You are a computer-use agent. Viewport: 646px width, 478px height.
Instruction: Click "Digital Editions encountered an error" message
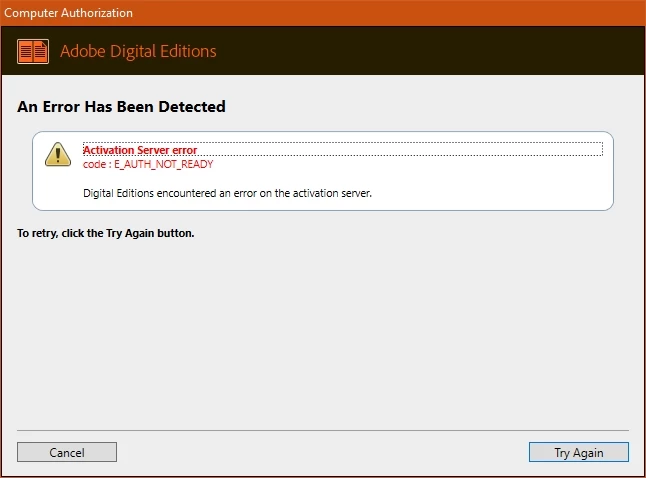tap(227, 193)
